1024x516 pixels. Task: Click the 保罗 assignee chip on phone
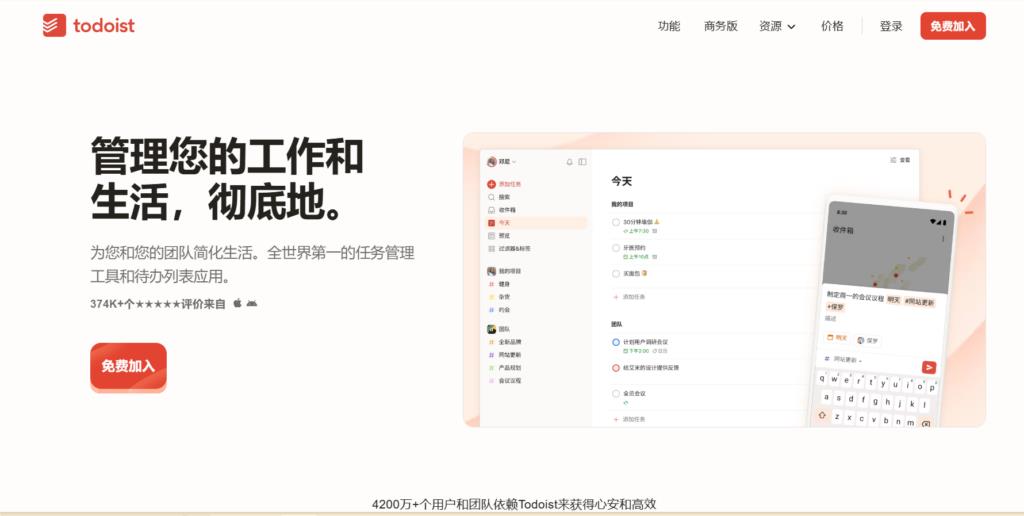(868, 340)
